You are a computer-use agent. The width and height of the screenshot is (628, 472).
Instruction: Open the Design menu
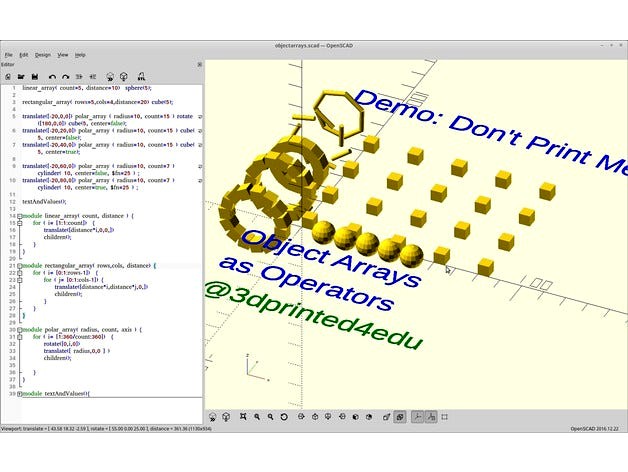coord(42,55)
